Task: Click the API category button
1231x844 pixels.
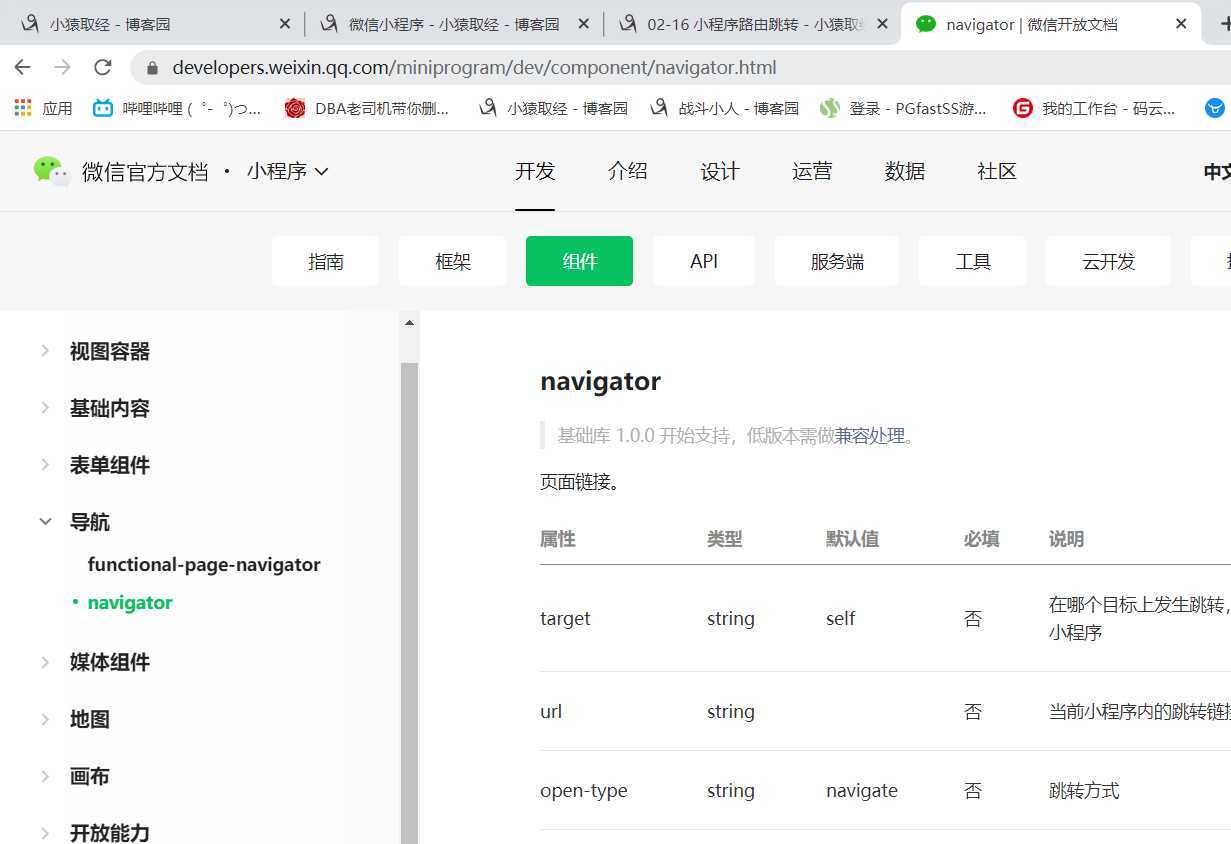Action: [704, 261]
